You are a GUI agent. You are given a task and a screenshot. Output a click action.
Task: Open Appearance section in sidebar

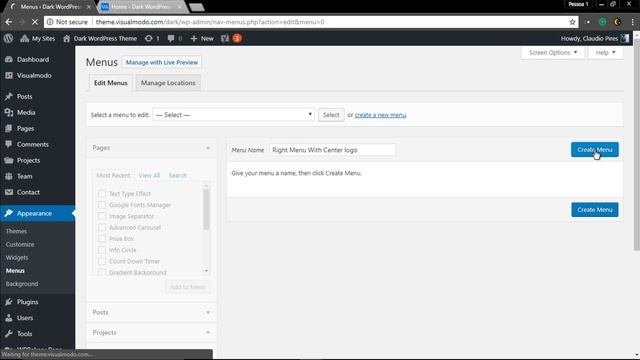coord(38,213)
